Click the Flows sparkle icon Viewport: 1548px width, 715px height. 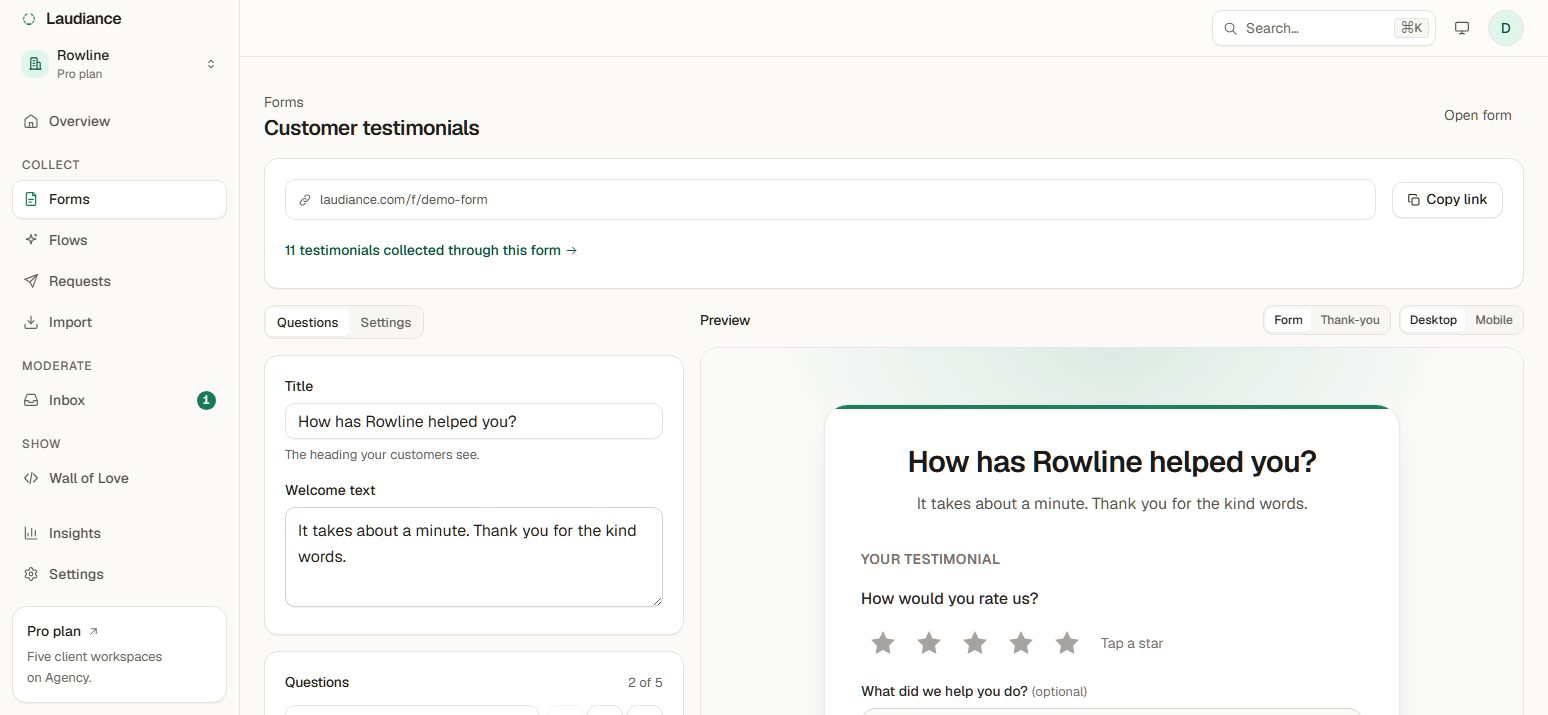click(x=31, y=240)
